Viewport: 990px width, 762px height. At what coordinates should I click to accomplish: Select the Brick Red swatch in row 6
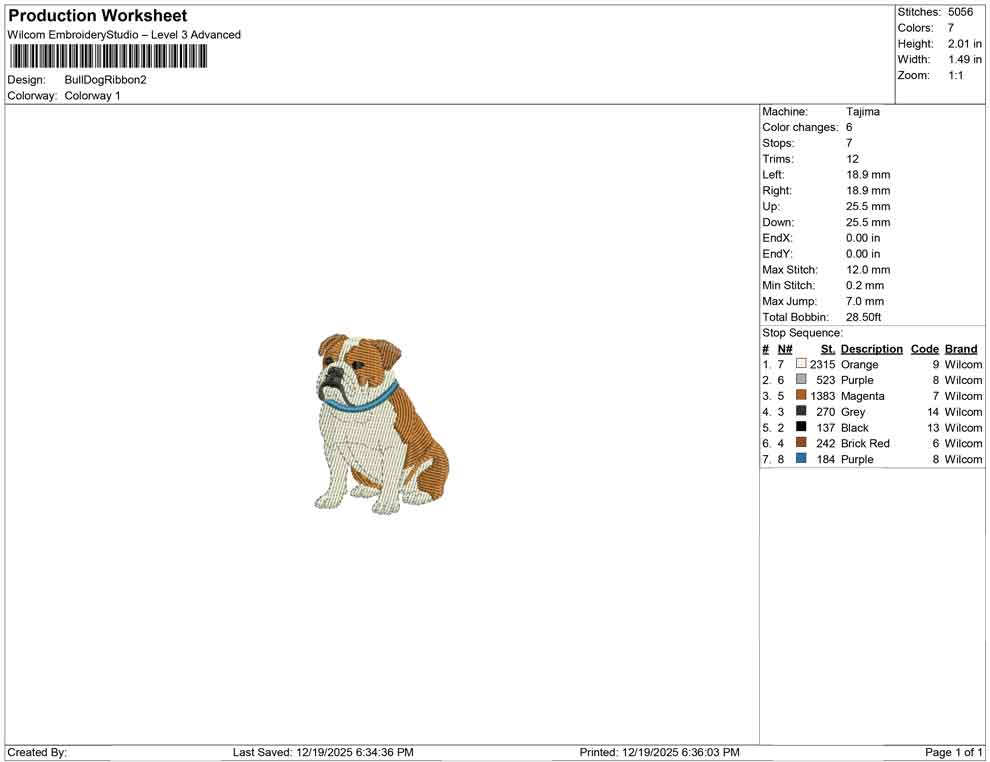coord(800,443)
